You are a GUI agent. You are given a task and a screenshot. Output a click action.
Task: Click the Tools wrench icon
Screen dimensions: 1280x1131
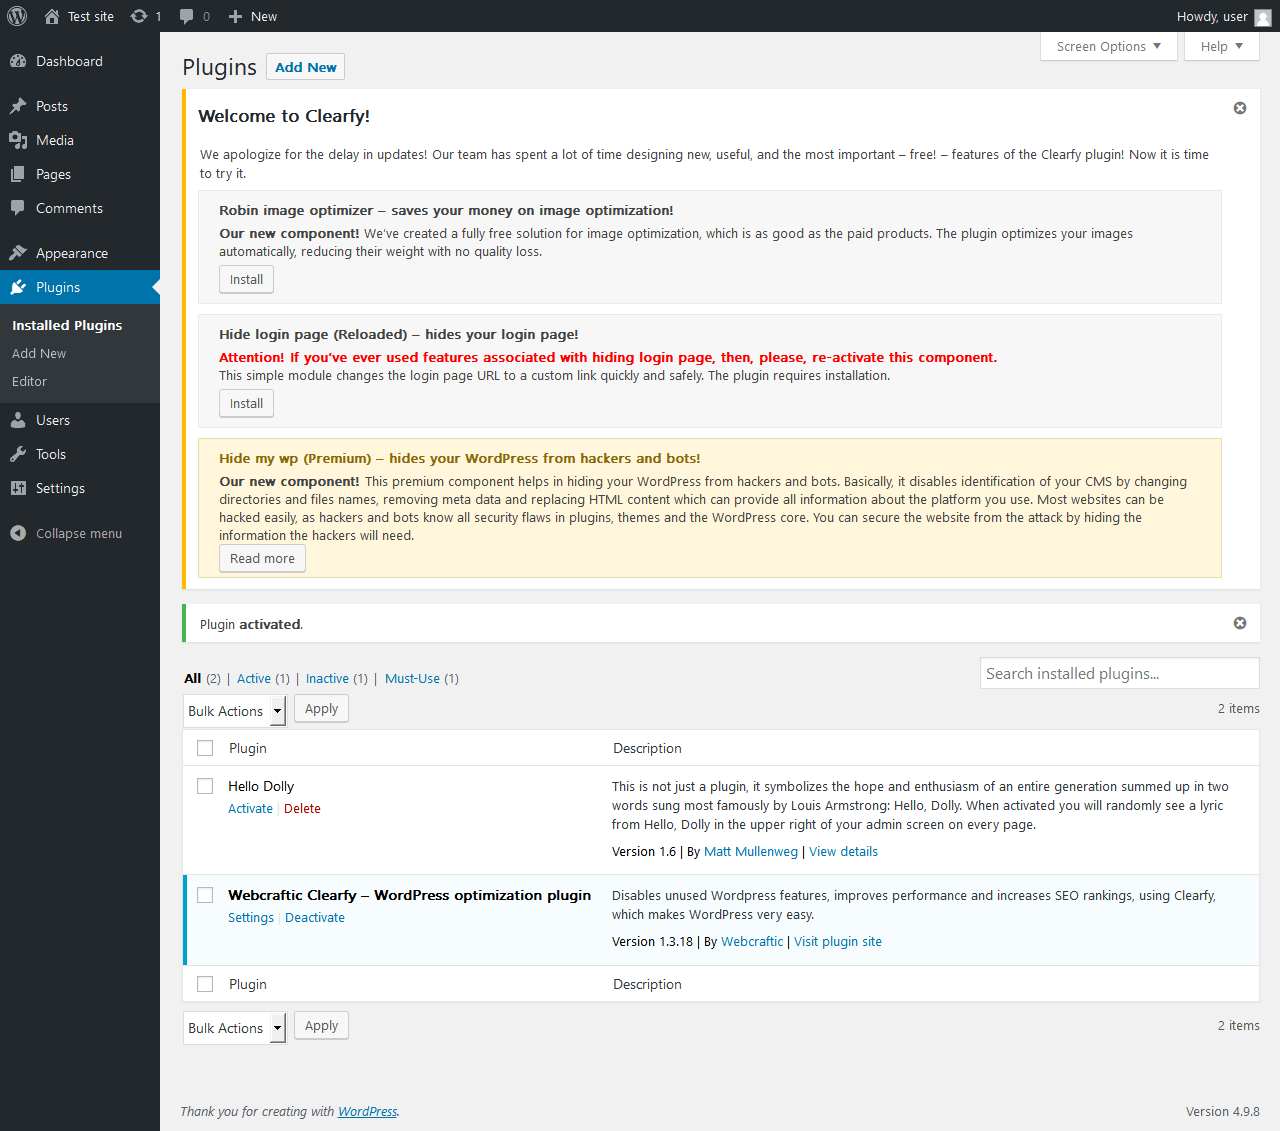point(18,454)
